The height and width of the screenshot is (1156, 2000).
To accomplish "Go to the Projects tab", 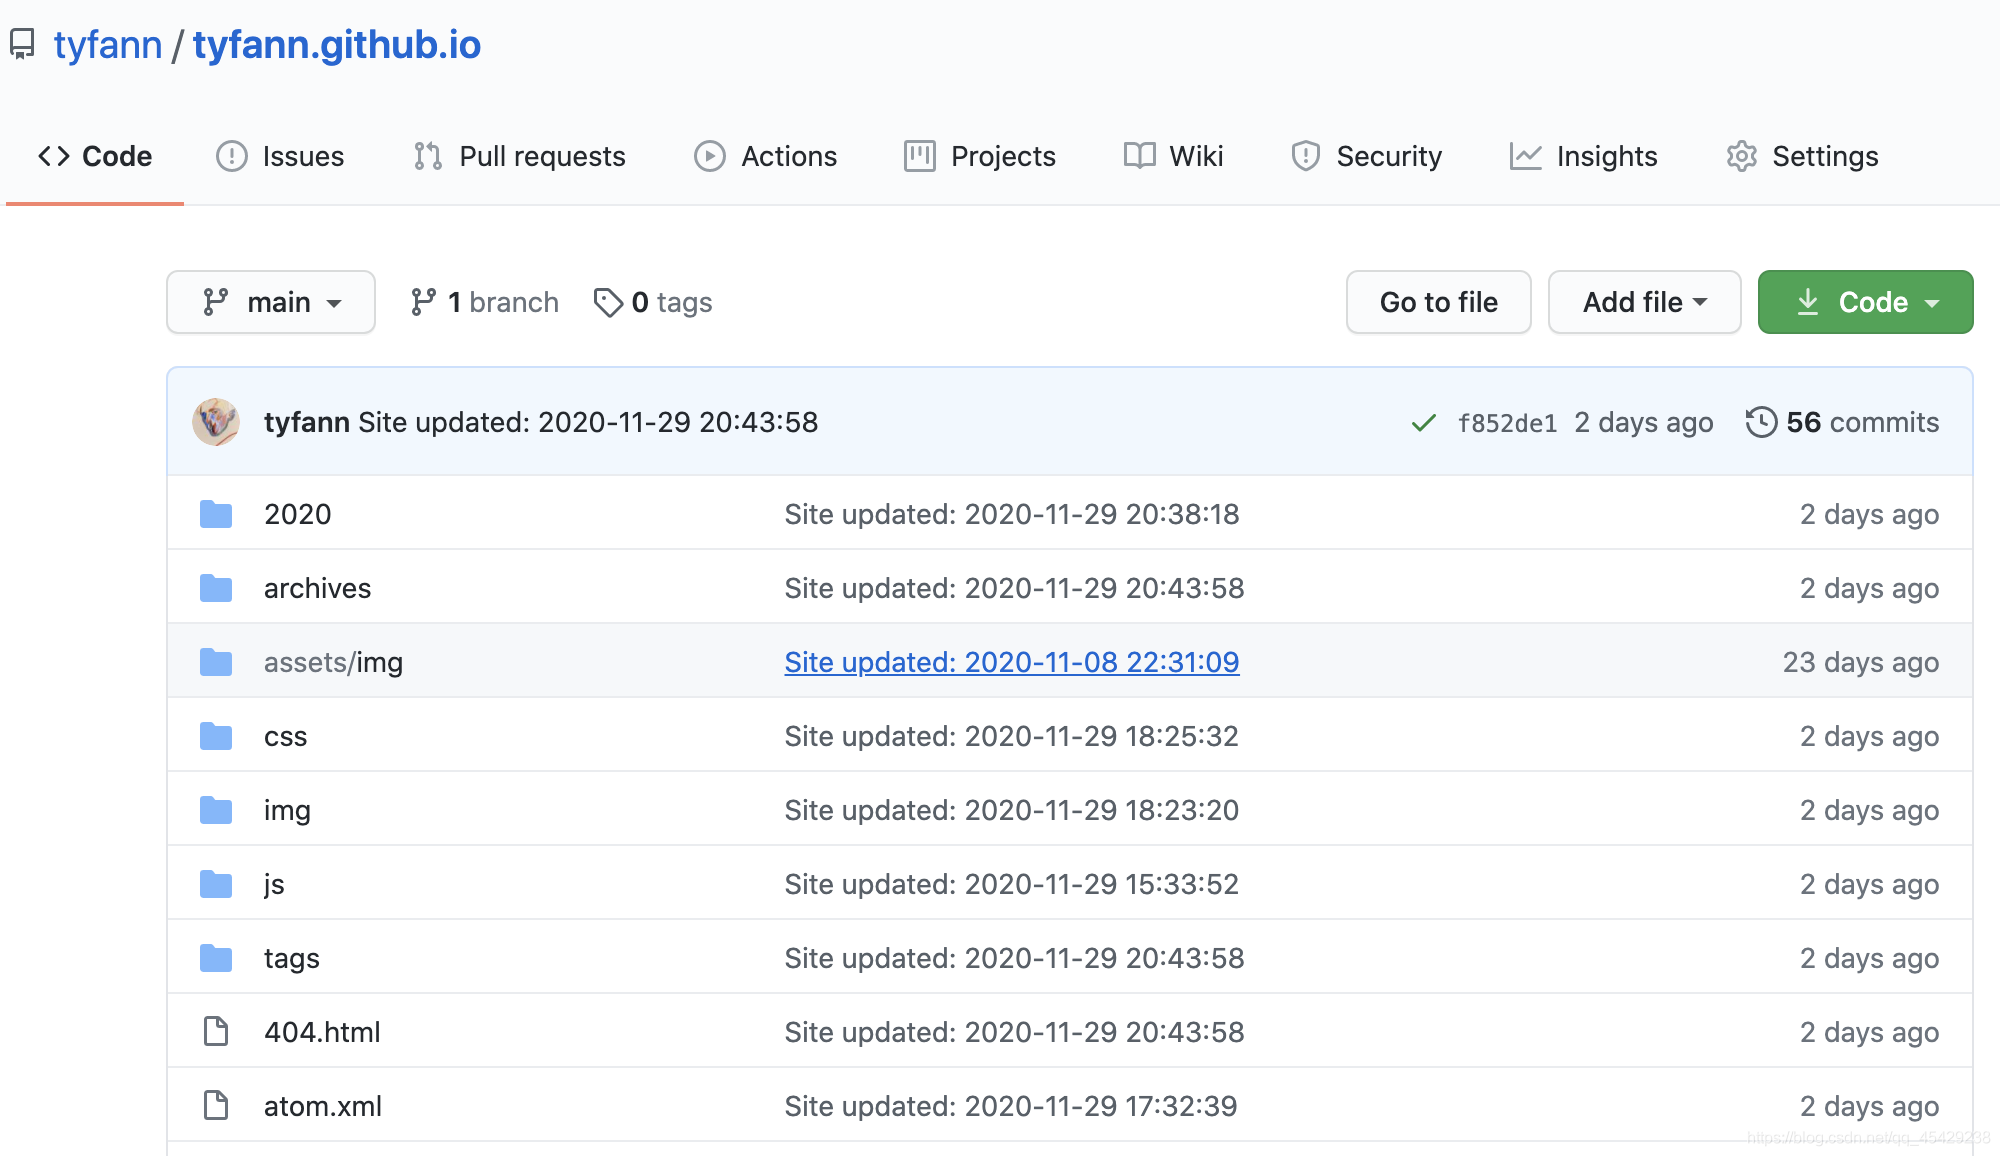I will pos(980,156).
